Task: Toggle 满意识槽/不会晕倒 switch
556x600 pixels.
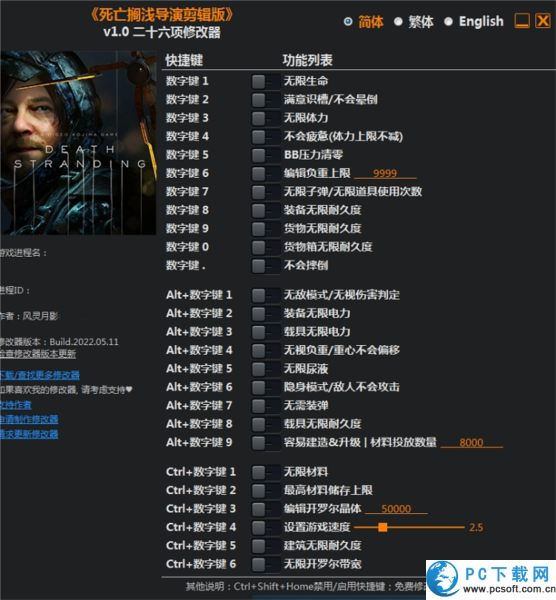Action: (265, 100)
